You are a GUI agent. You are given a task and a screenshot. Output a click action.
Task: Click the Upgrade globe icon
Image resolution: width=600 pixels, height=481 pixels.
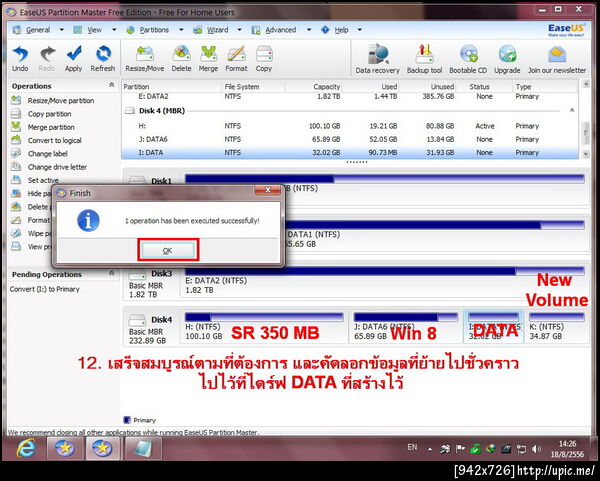507,54
